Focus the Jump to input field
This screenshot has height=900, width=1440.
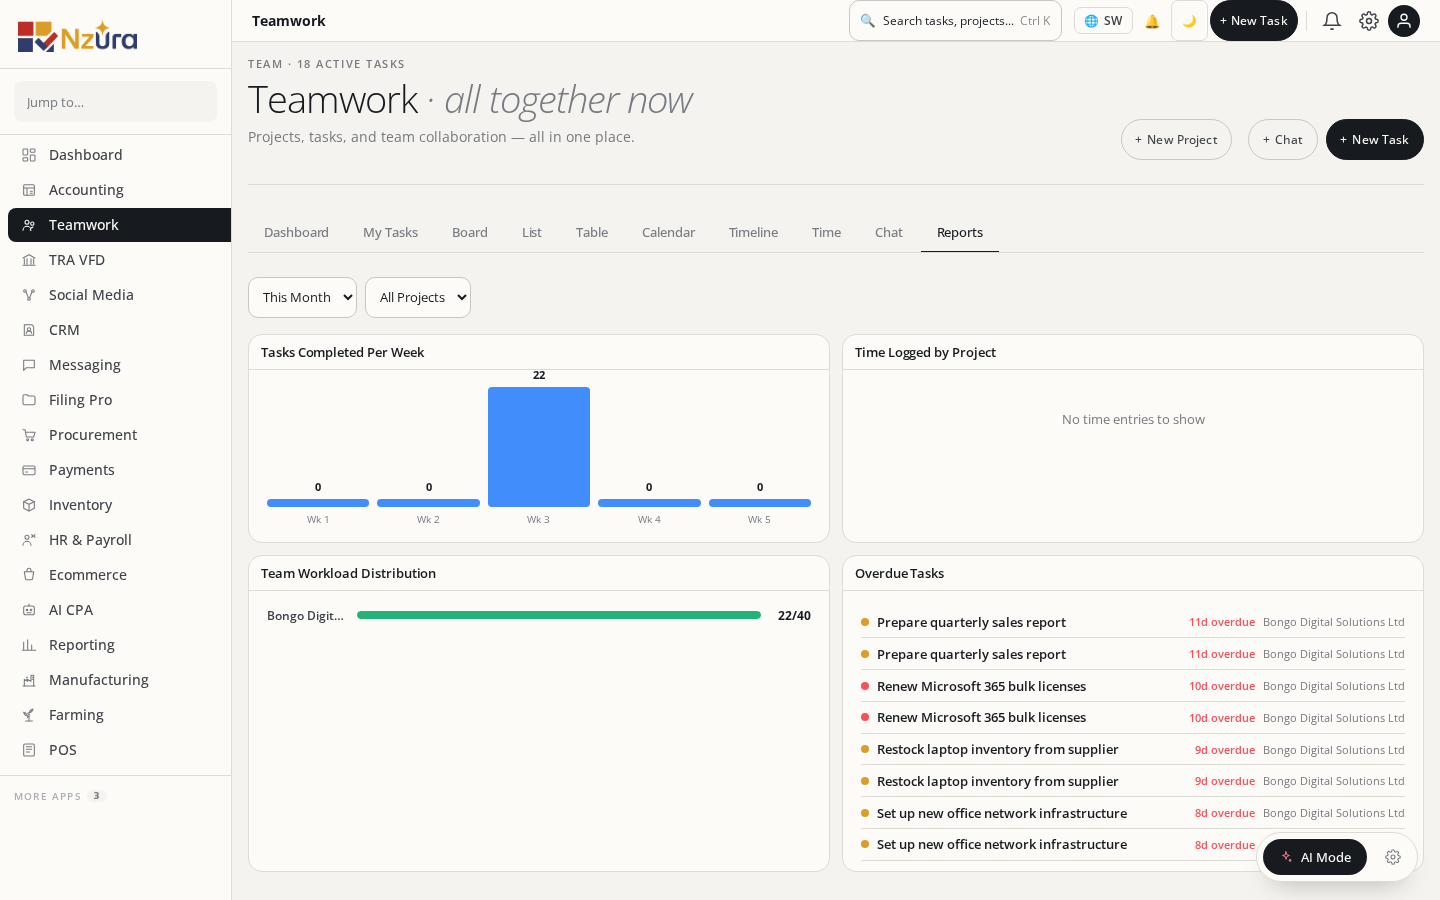pyautogui.click(x=115, y=102)
